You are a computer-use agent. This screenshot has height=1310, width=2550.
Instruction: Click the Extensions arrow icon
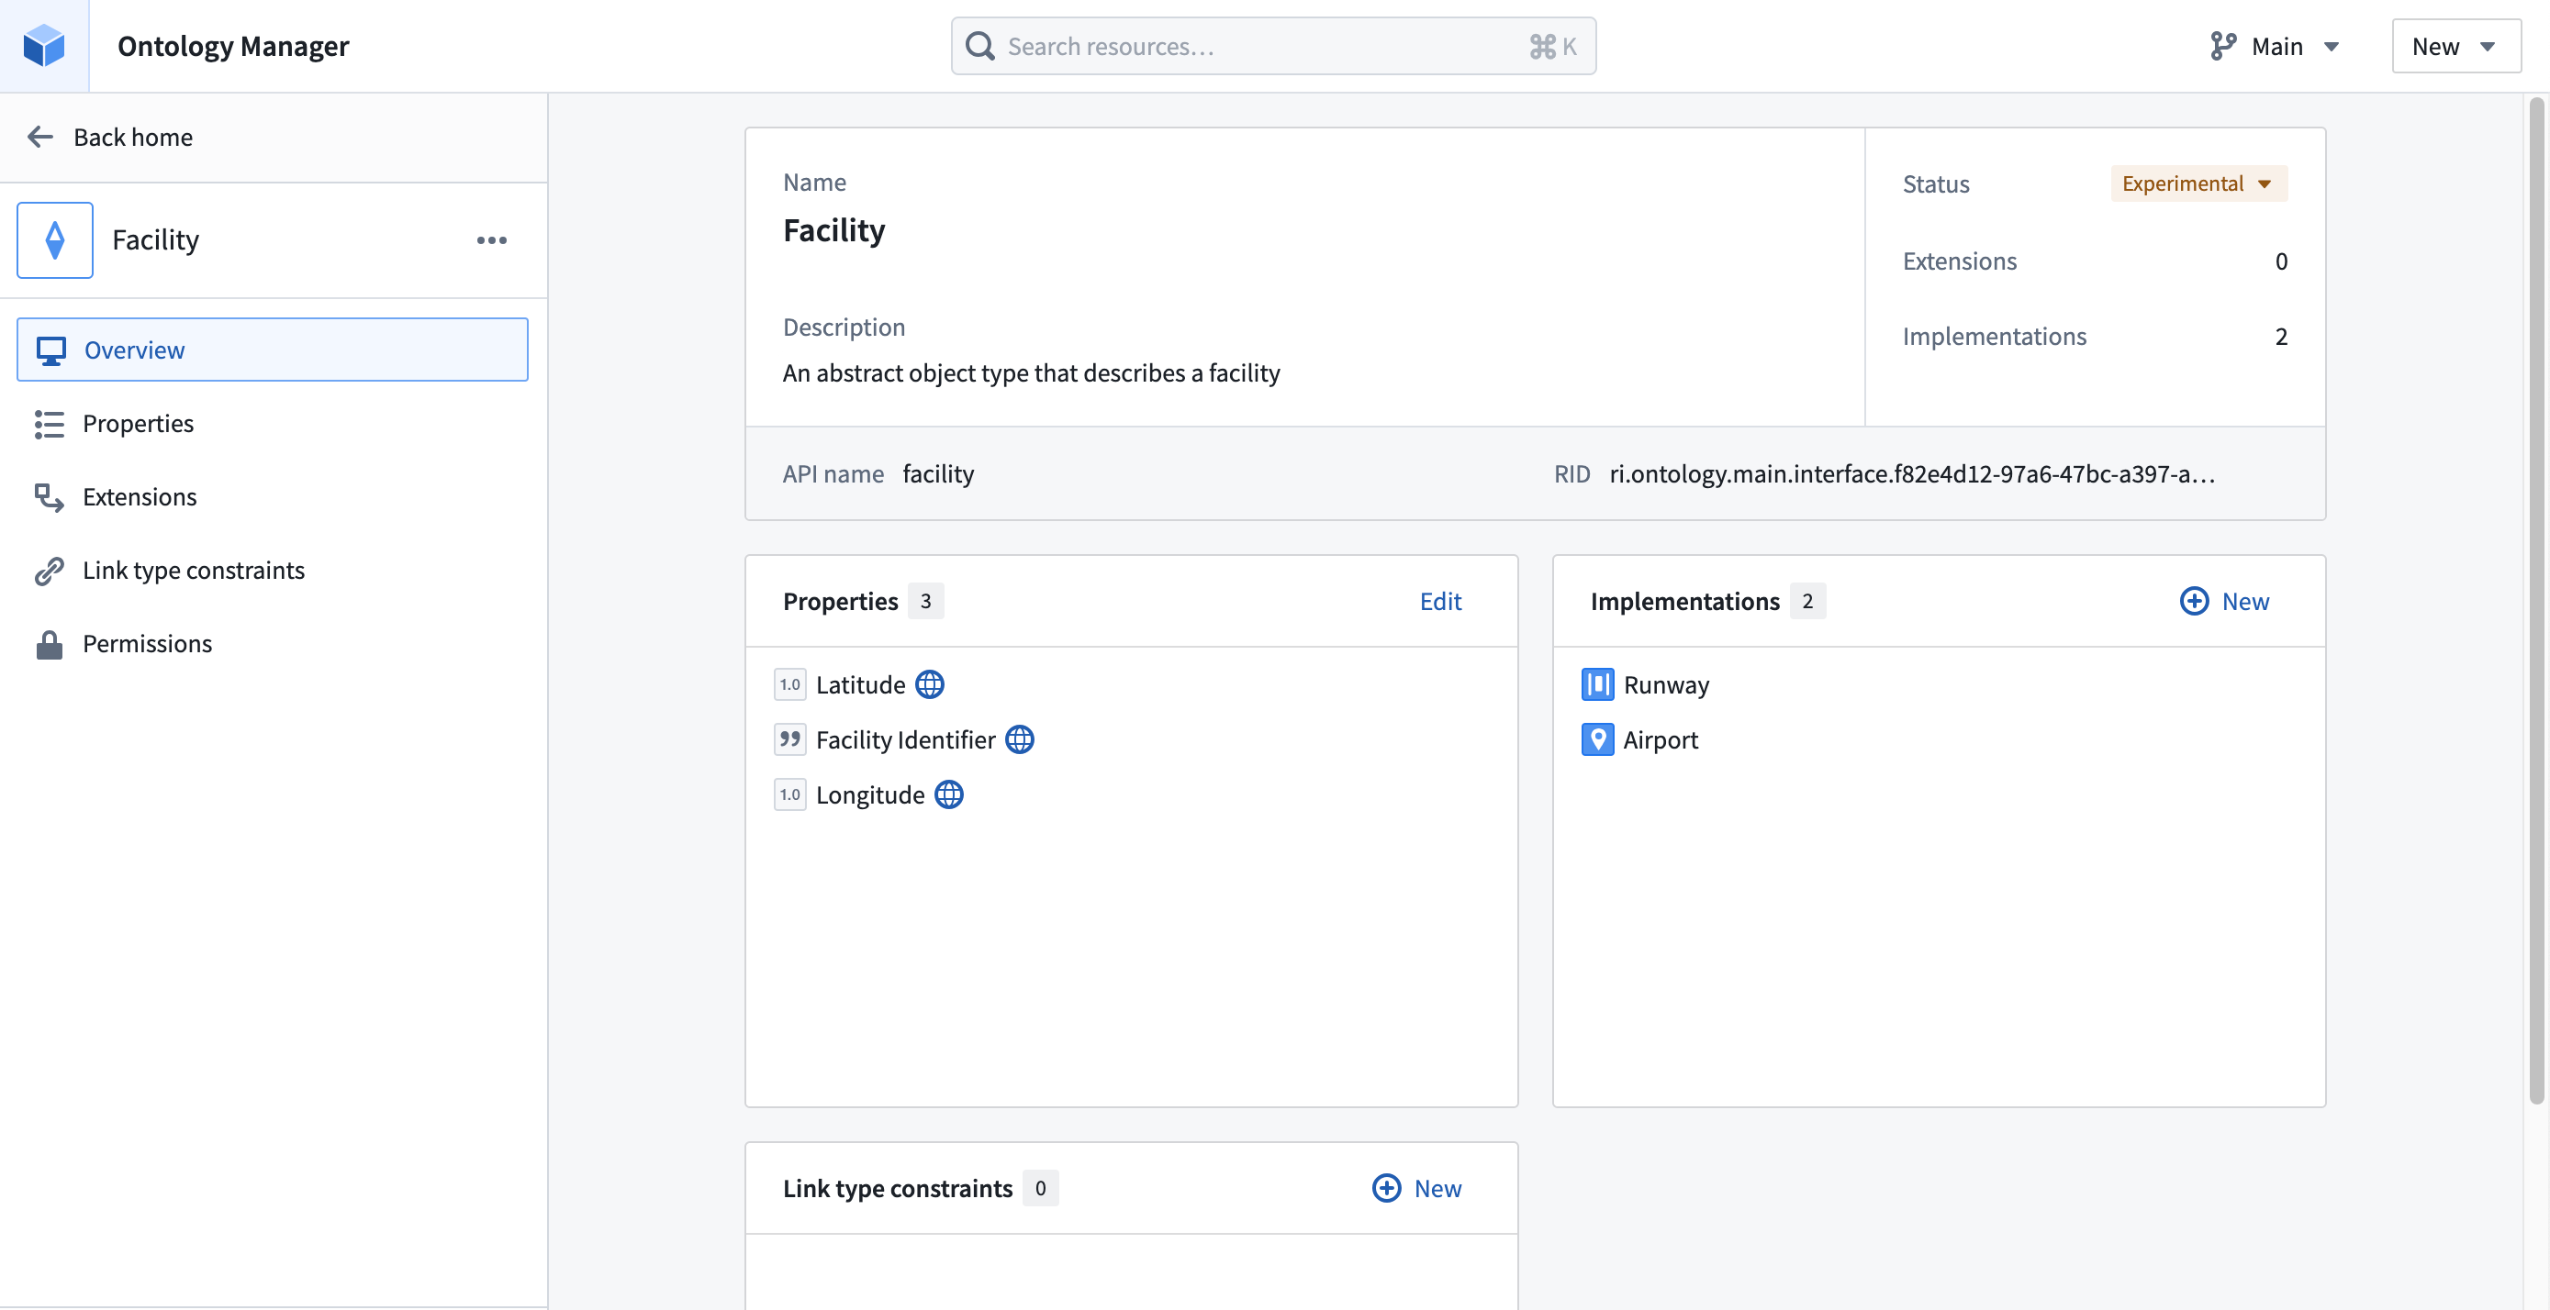pyautogui.click(x=49, y=497)
